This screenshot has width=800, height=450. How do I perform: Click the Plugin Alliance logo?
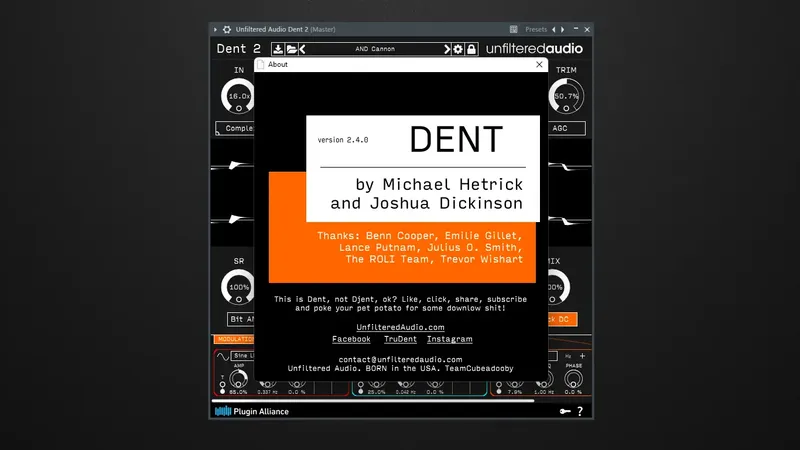pos(252,411)
